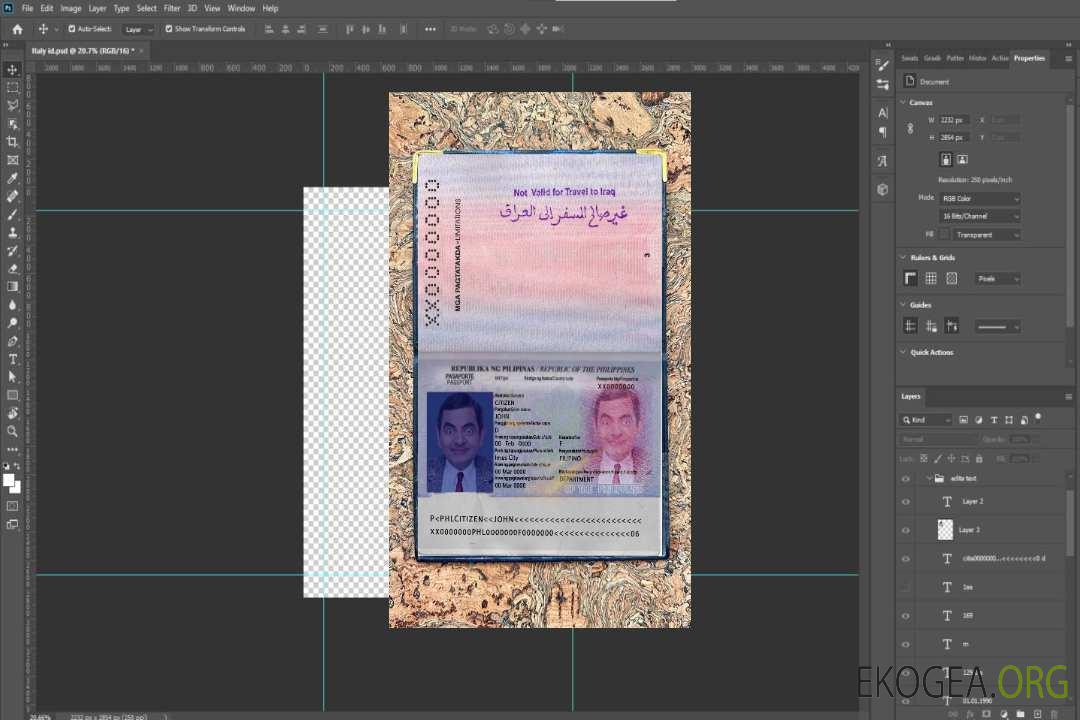Open the Paragraph panel icon
The width and height of the screenshot is (1080, 720).
pos(882,132)
